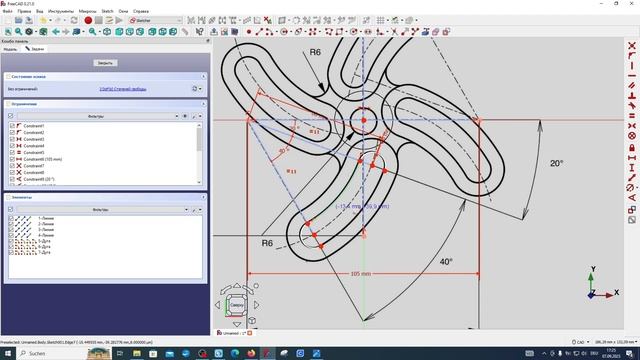The width and height of the screenshot is (640, 360).
Task: Click the degrees of freedom link
Action: point(123,89)
